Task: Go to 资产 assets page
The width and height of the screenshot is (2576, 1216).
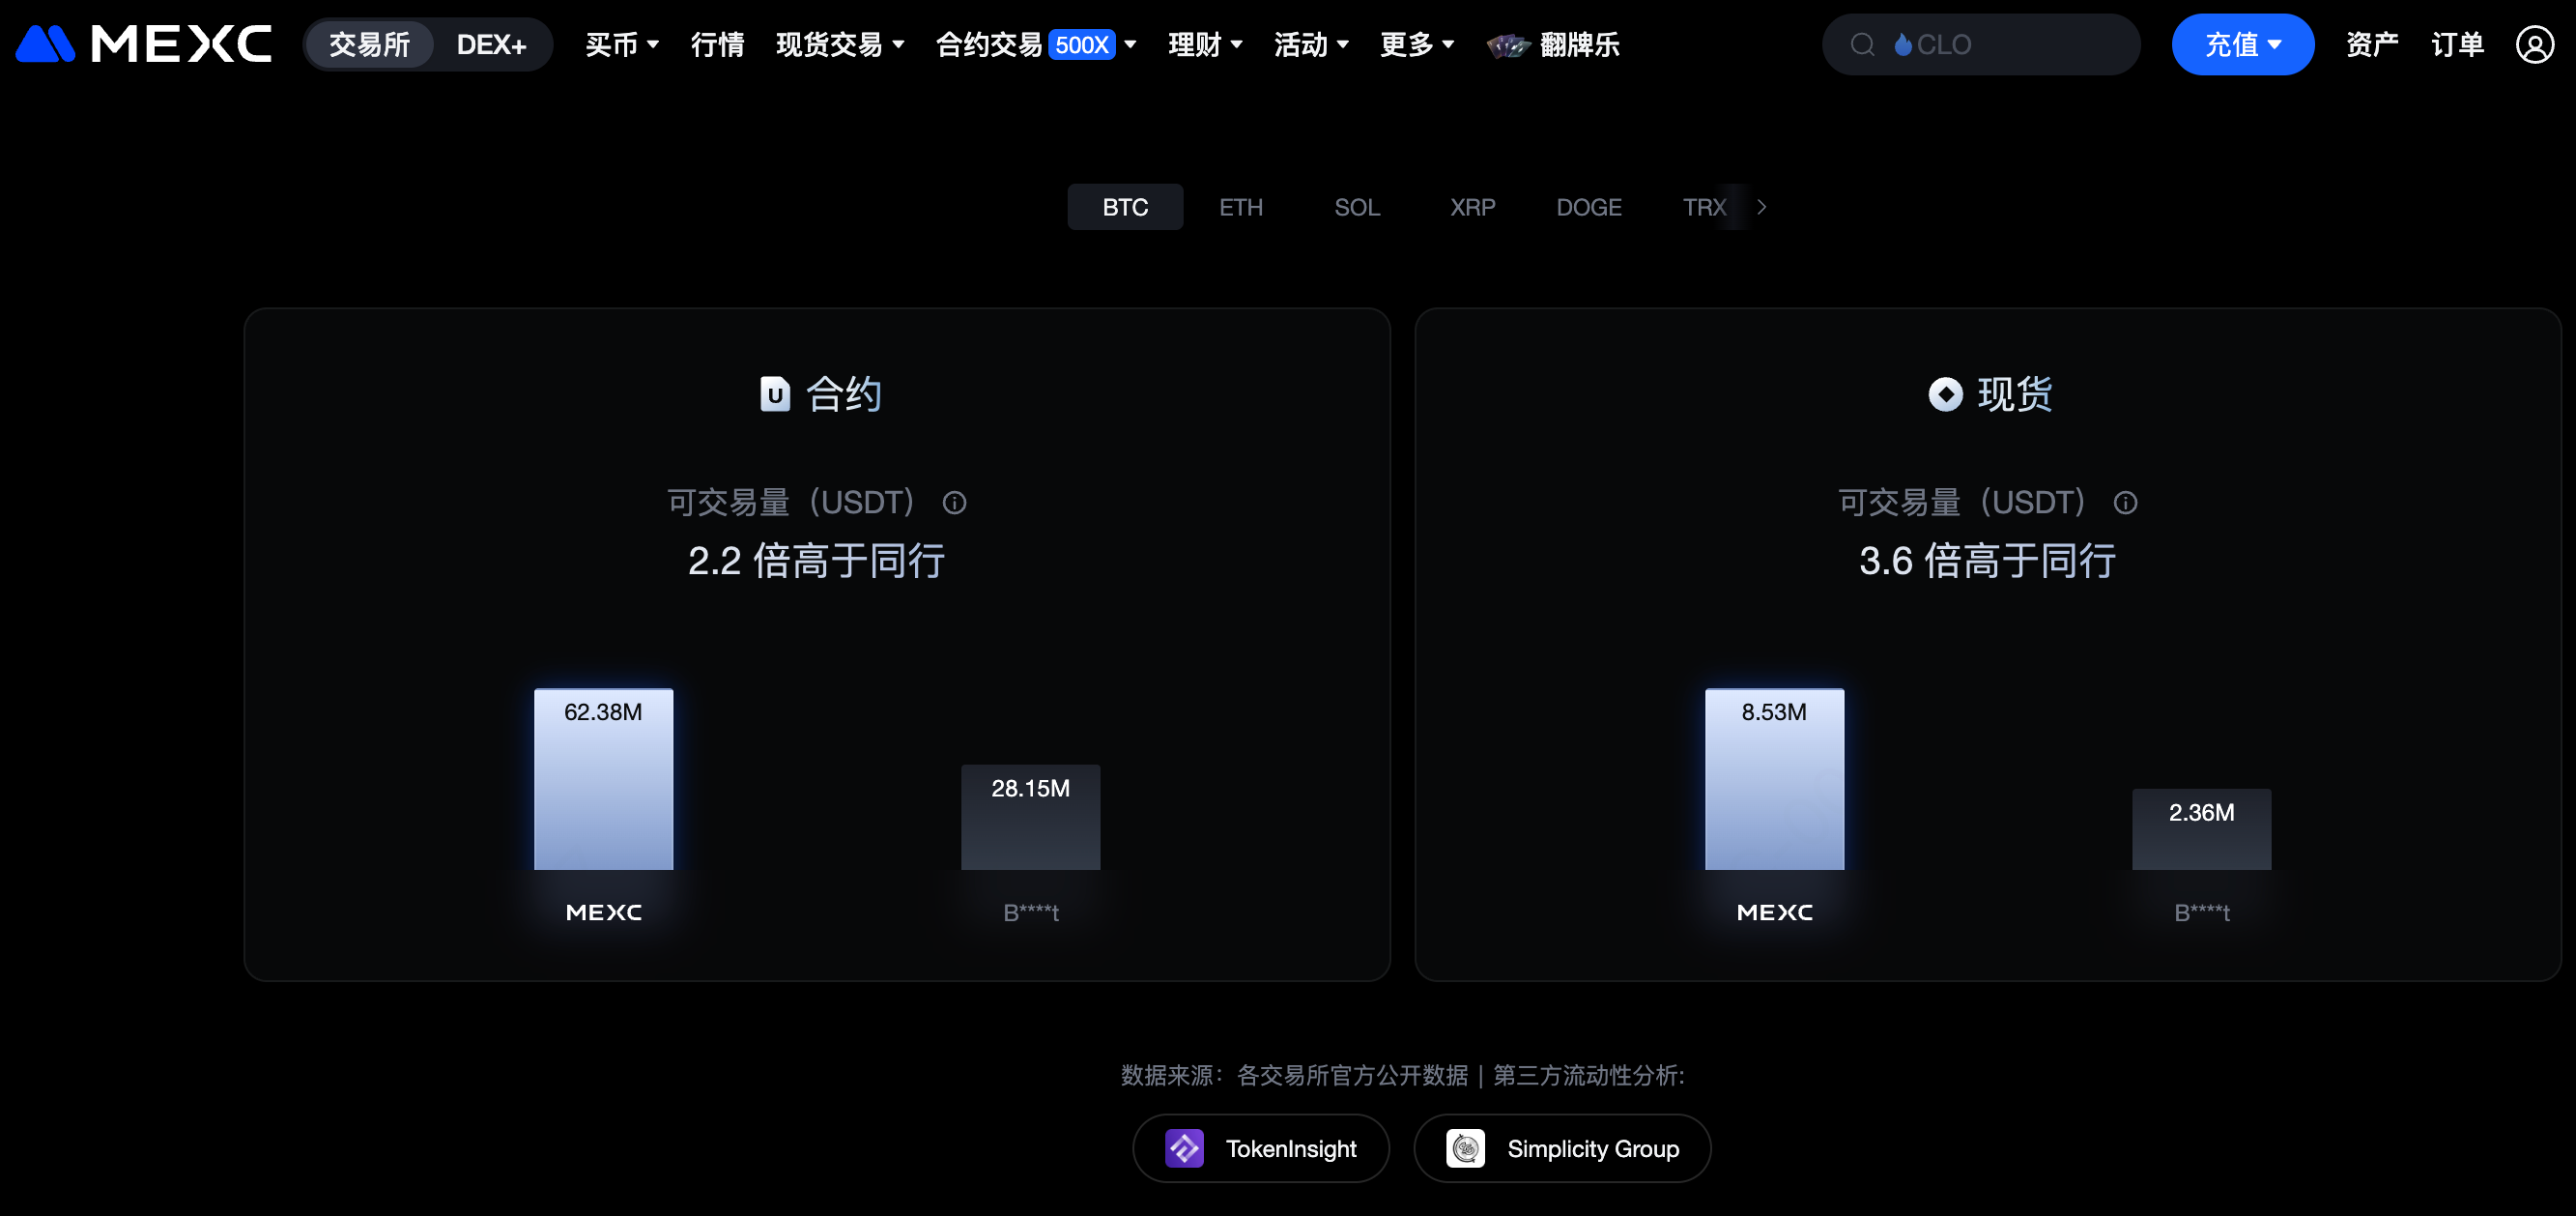Action: [x=2371, y=45]
